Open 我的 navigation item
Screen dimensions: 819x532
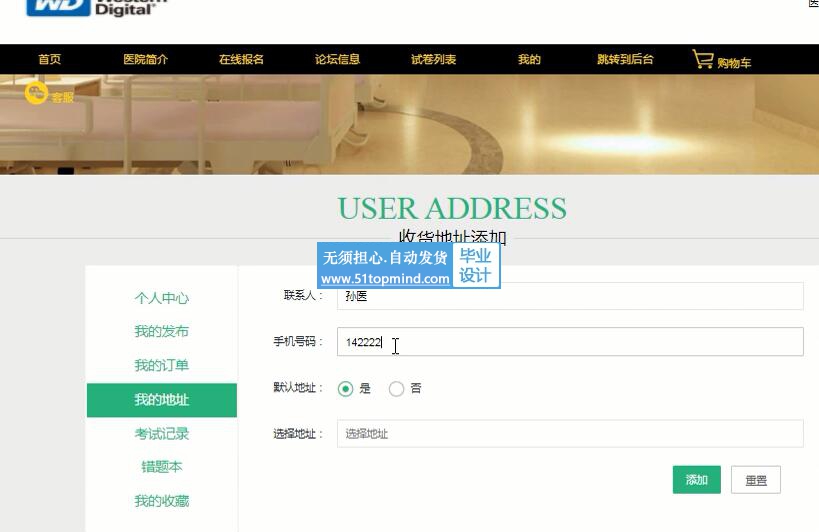tap(529, 59)
